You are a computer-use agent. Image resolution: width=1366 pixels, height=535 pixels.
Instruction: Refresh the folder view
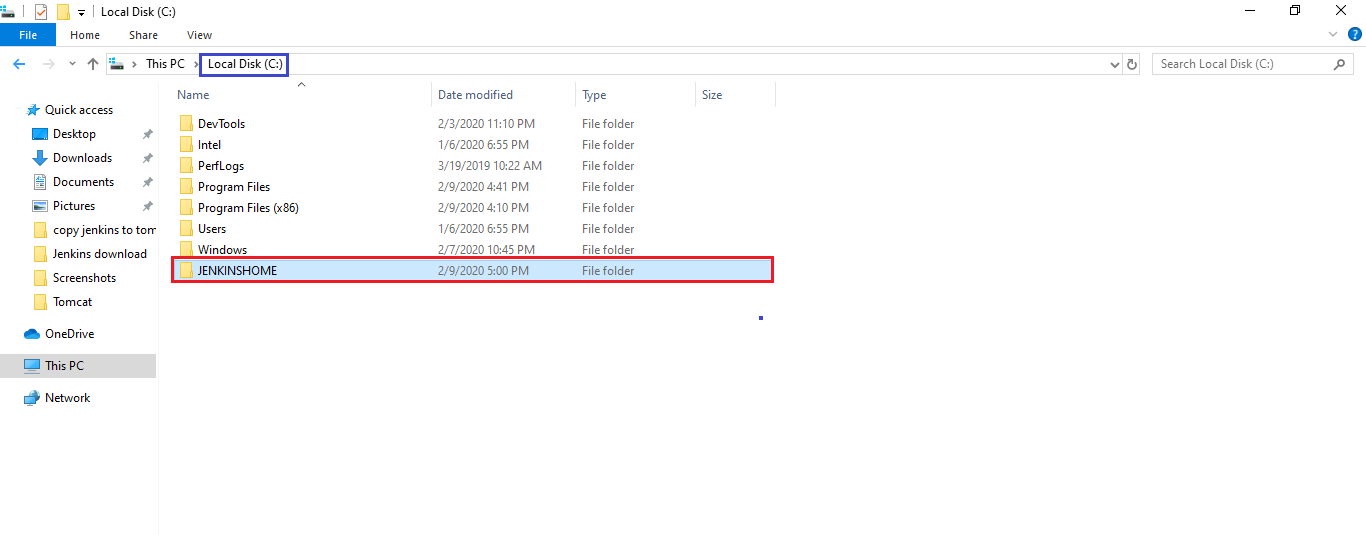[1132, 64]
